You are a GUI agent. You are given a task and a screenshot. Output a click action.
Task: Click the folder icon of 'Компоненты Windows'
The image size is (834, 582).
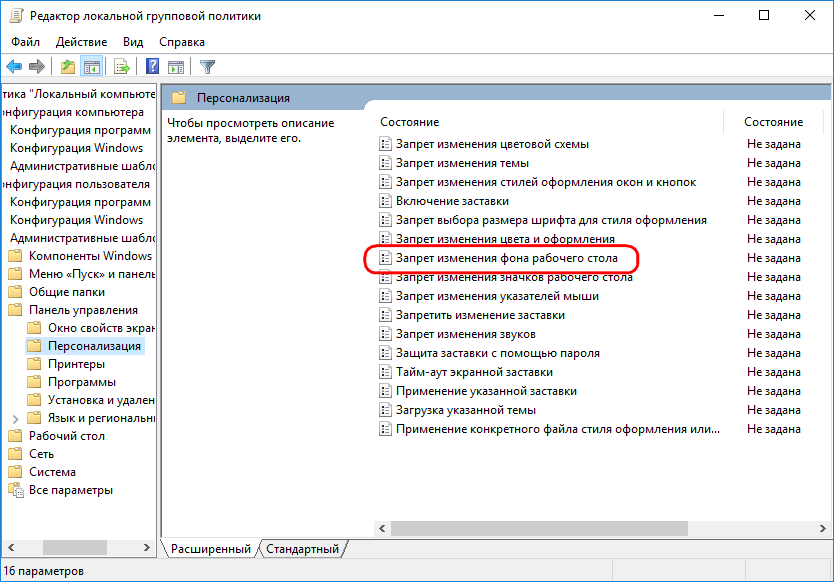point(15,256)
